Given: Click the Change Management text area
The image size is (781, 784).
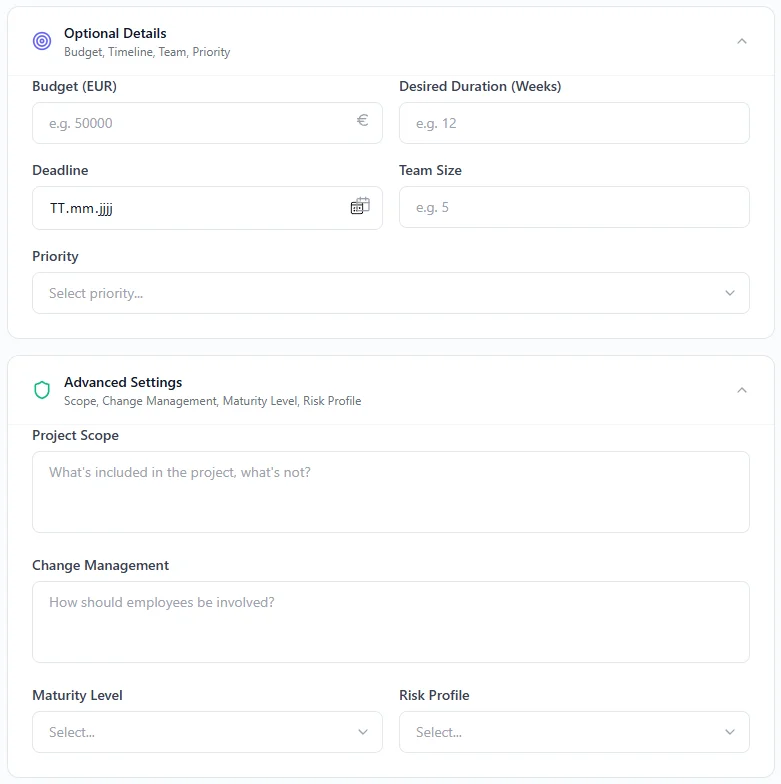Looking at the screenshot, I should click(390, 621).
